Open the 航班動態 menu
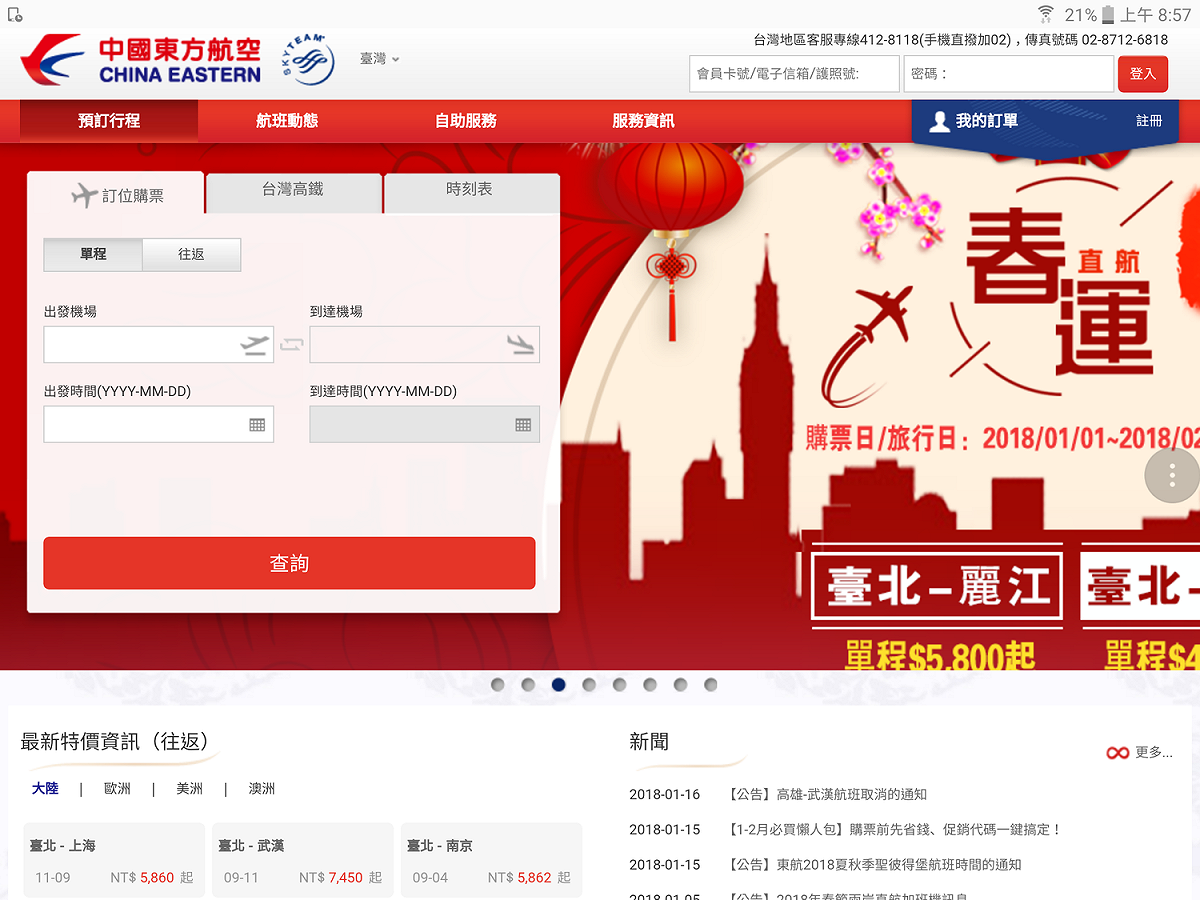This screenshot has width=1200, height=900. point(287,121)
